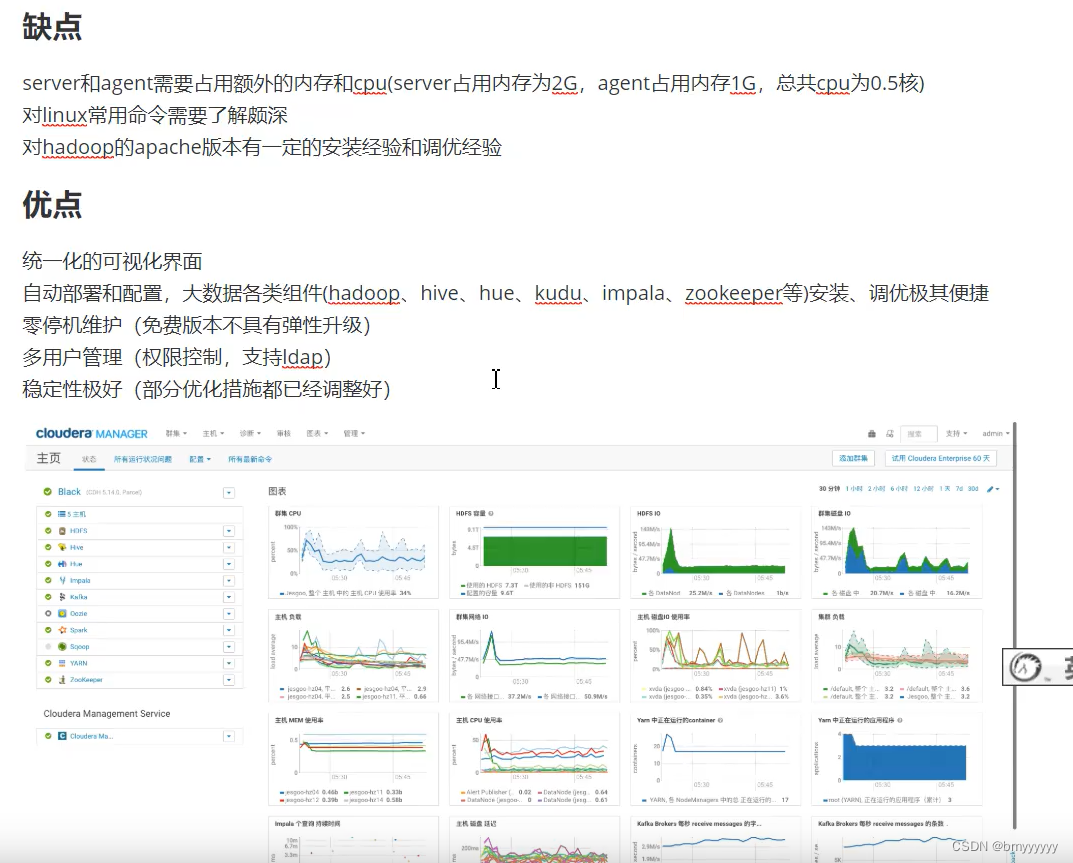Open the 所有运行状况问题 tab
This screenshot has height=863, width=1073.
coord(142,459)
